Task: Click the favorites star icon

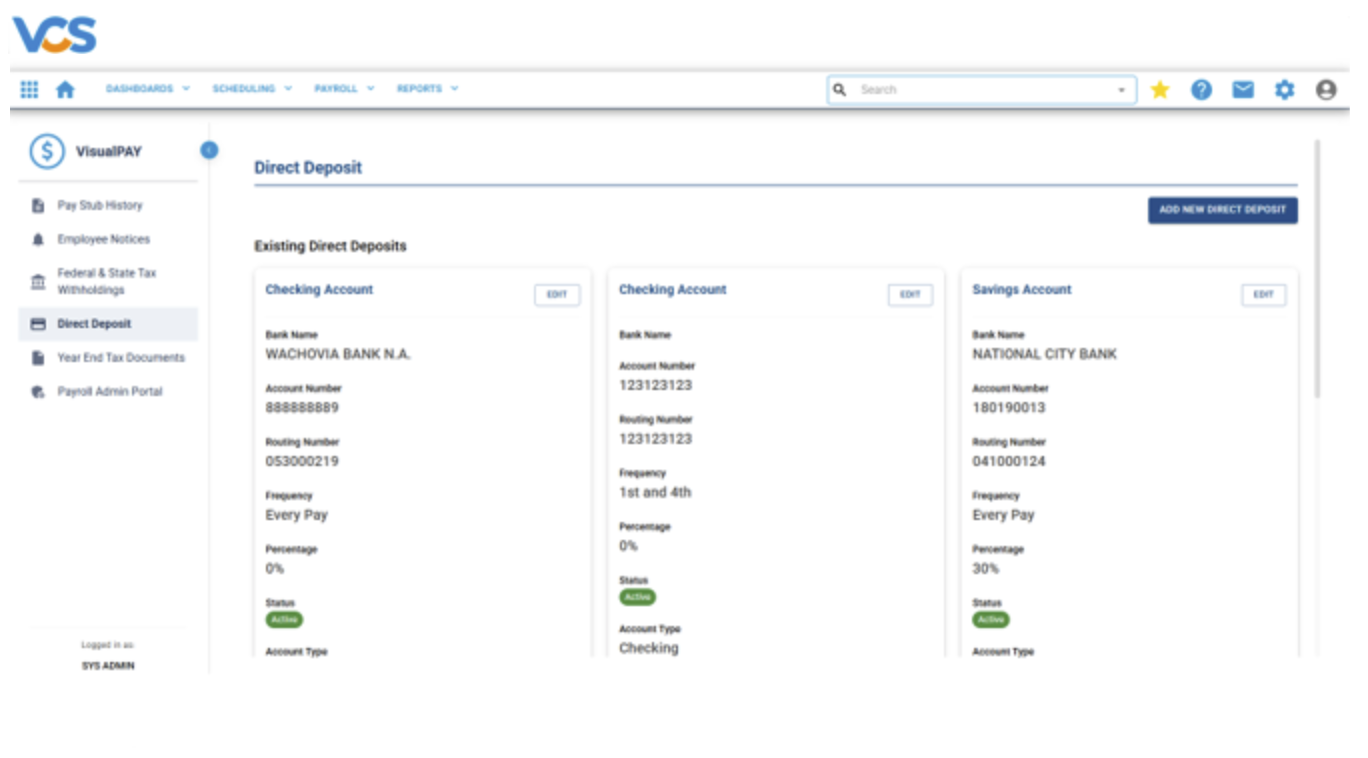Action: click(x=1160, y=89)
